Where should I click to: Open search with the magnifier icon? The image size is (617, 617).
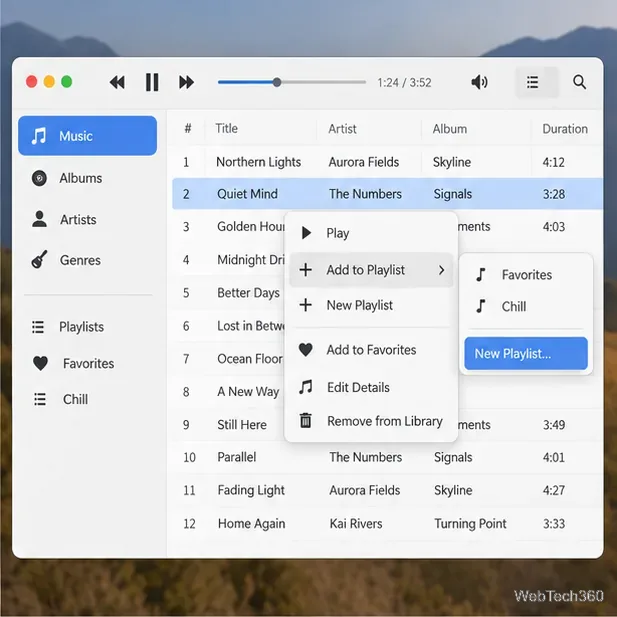pyautogui.click(x=579, y=82)
